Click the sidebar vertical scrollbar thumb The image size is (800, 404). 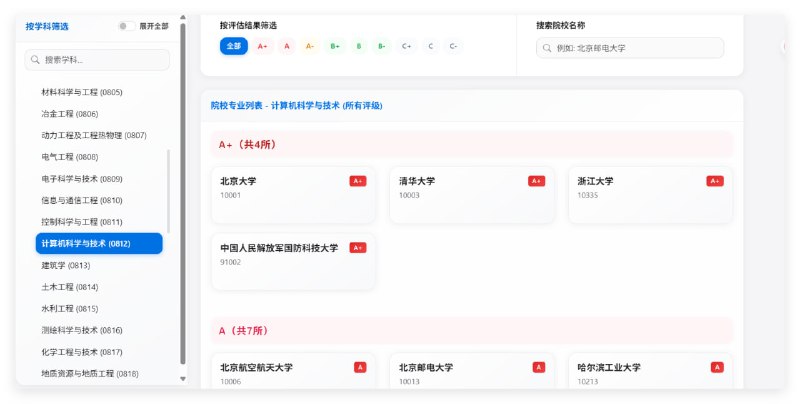183,194
